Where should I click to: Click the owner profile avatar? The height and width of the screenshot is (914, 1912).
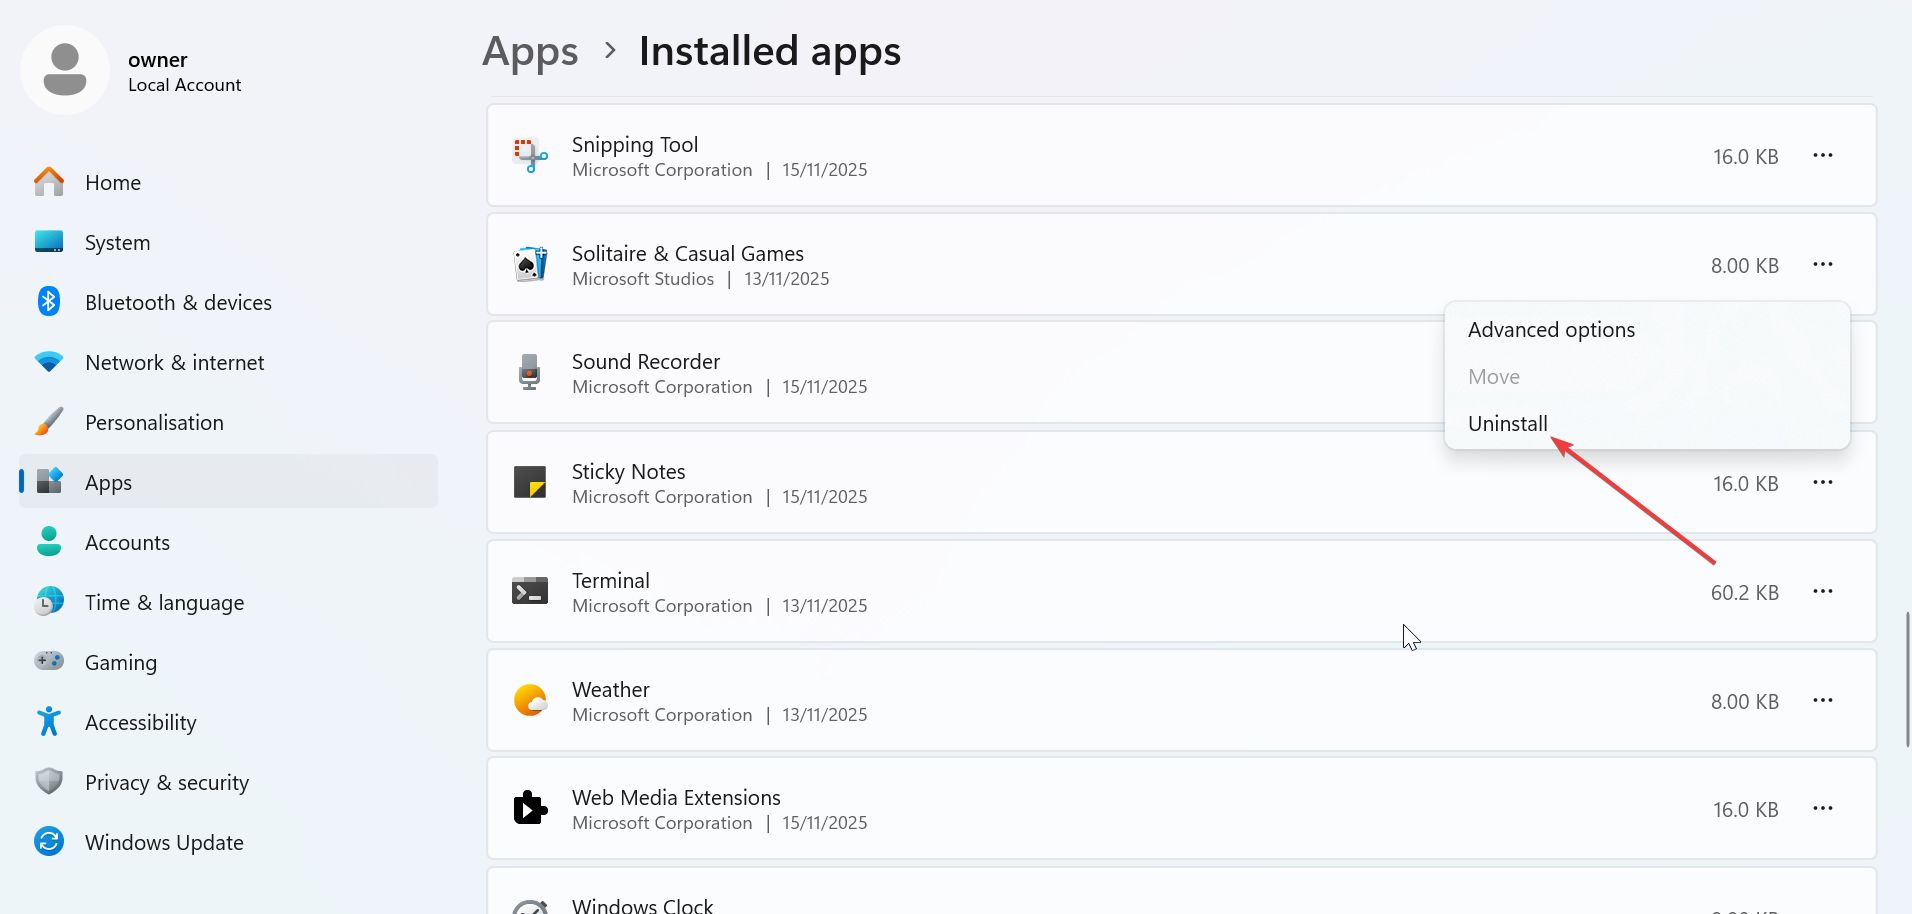pos(65,70)
